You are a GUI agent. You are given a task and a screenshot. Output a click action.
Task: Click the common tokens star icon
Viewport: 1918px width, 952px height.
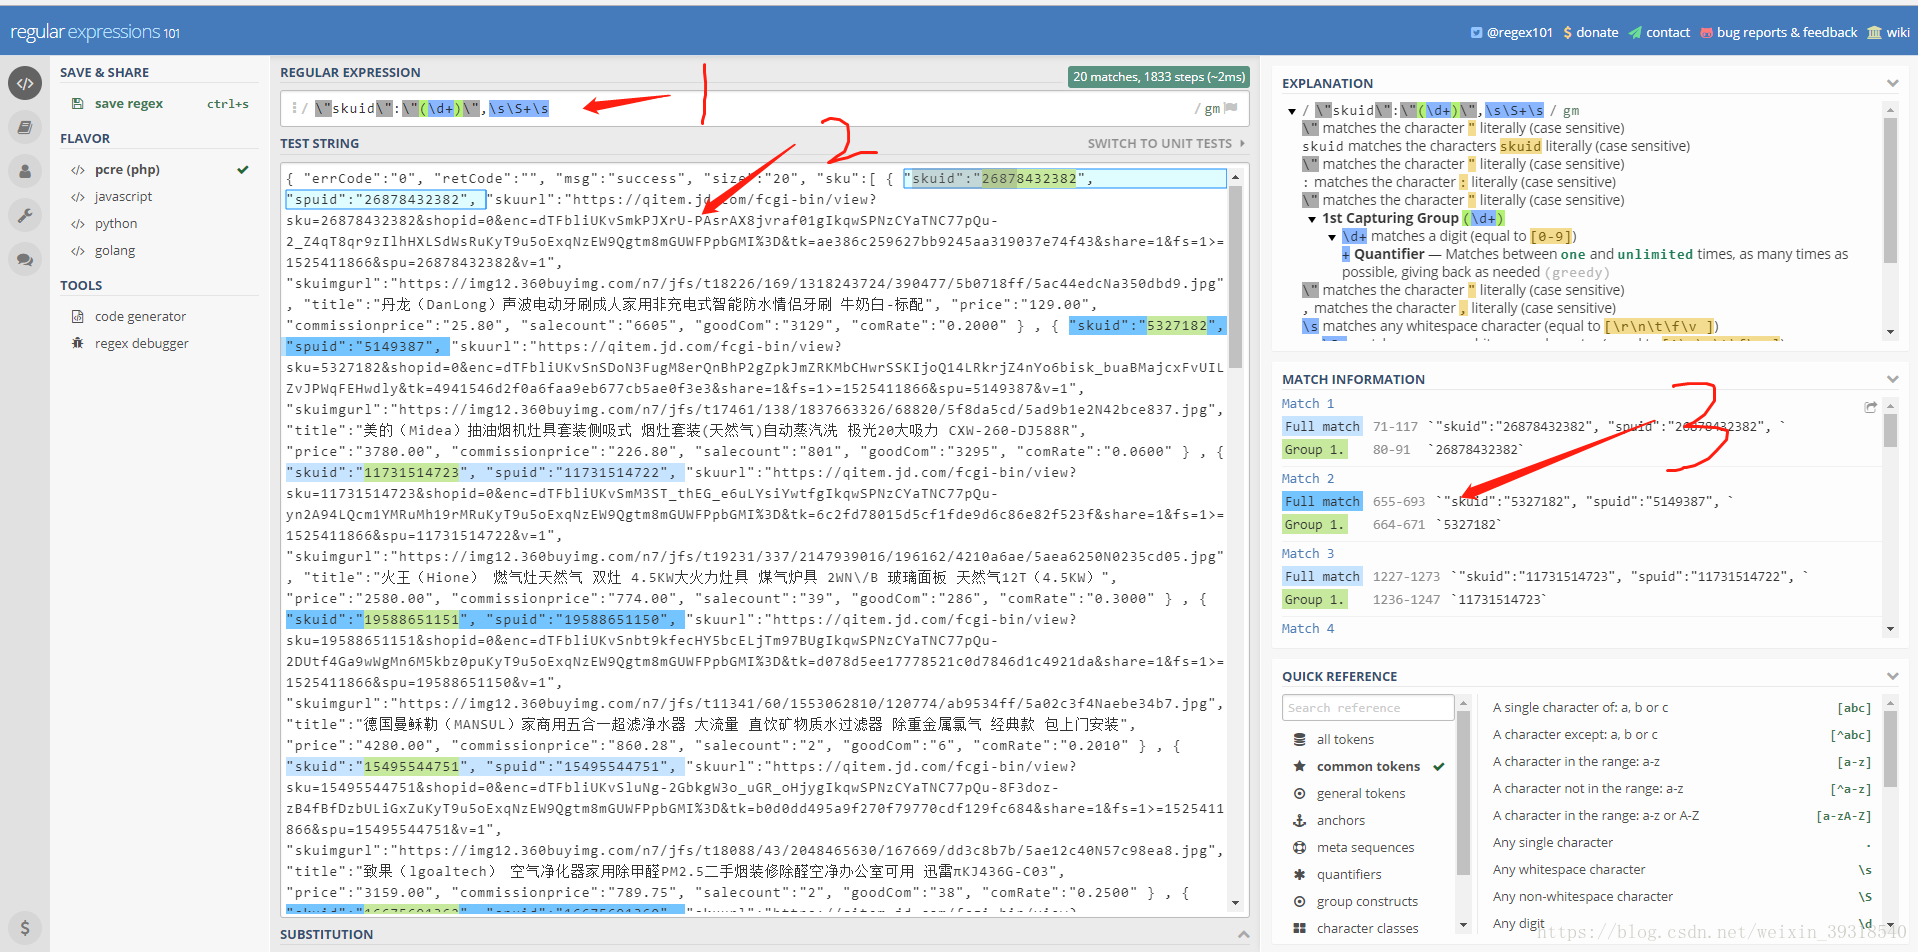(x=1299, y=766)
